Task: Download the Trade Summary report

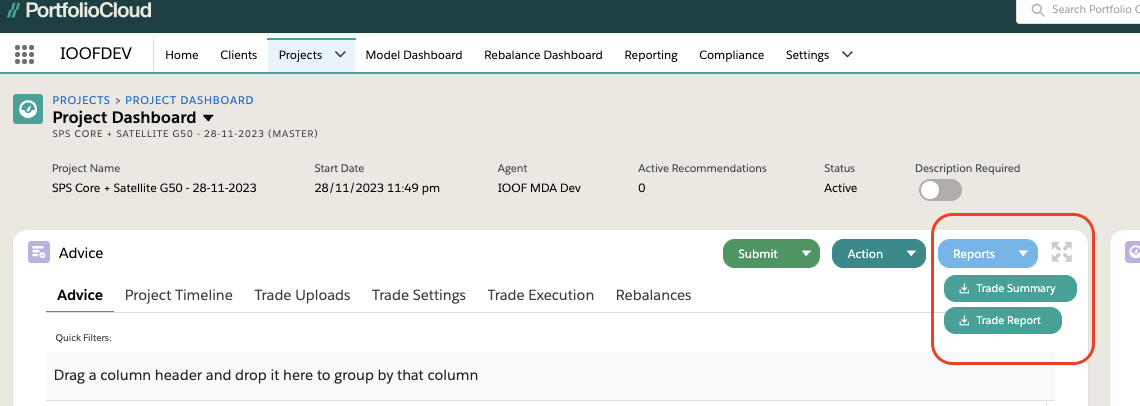Action: tap(1010, 288)
